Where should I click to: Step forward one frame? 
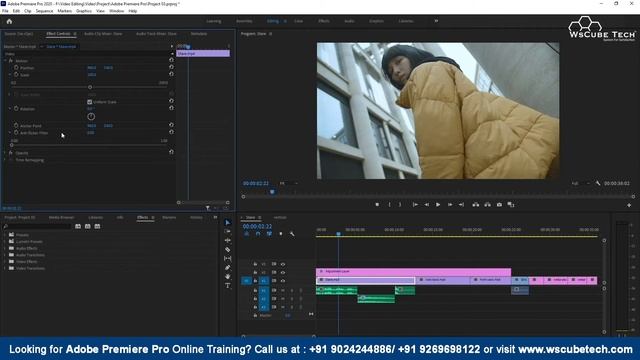point(450,204)
